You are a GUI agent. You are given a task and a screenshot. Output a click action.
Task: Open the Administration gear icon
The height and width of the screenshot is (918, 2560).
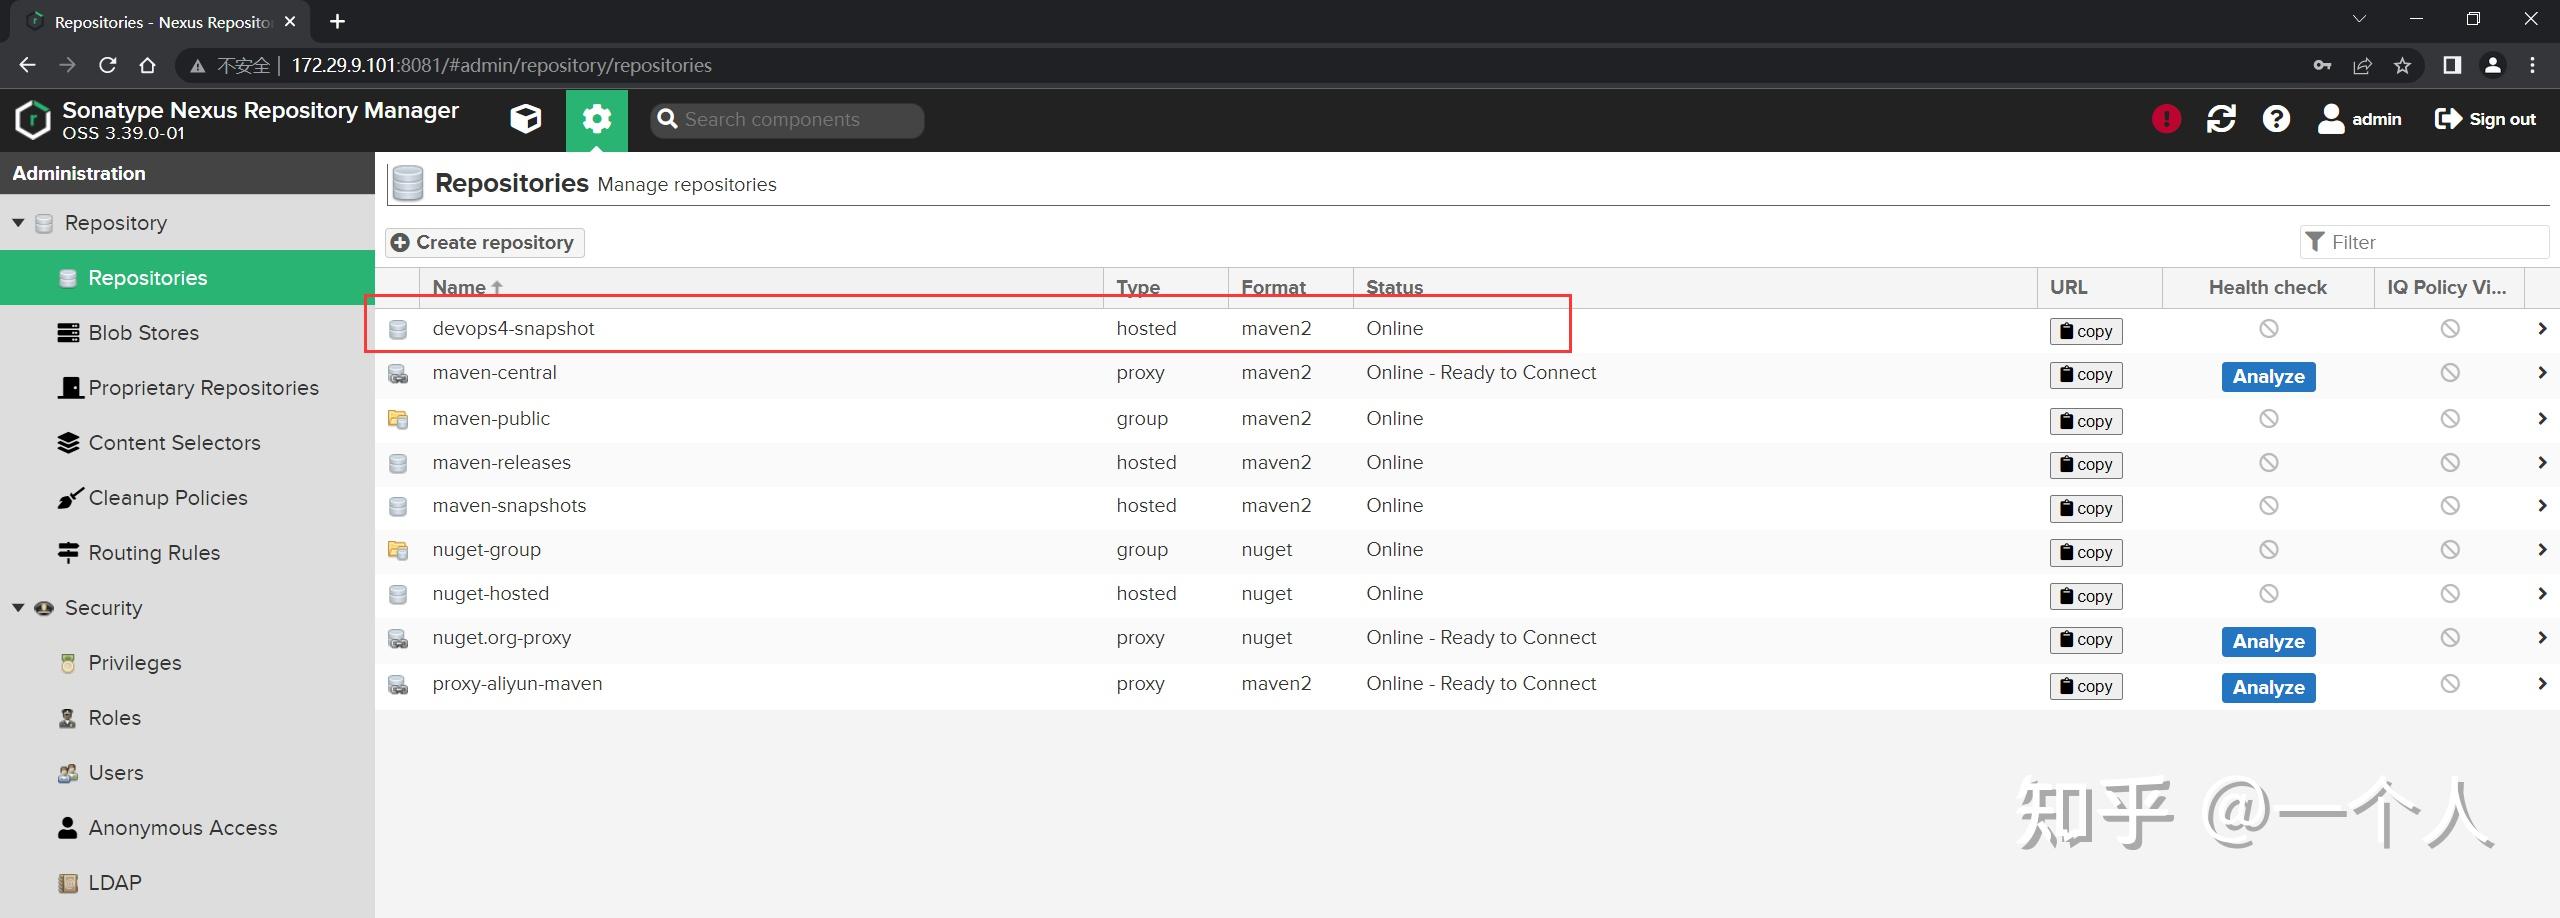tap(597, 120)
